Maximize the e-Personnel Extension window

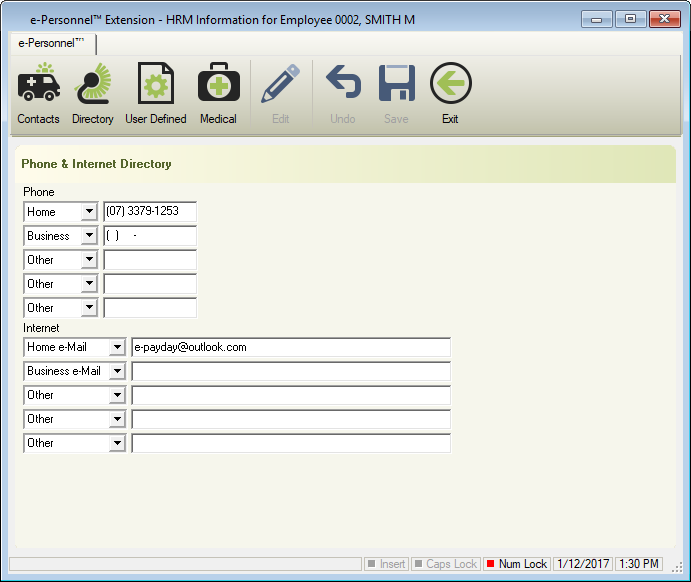[x=630, y=19]
